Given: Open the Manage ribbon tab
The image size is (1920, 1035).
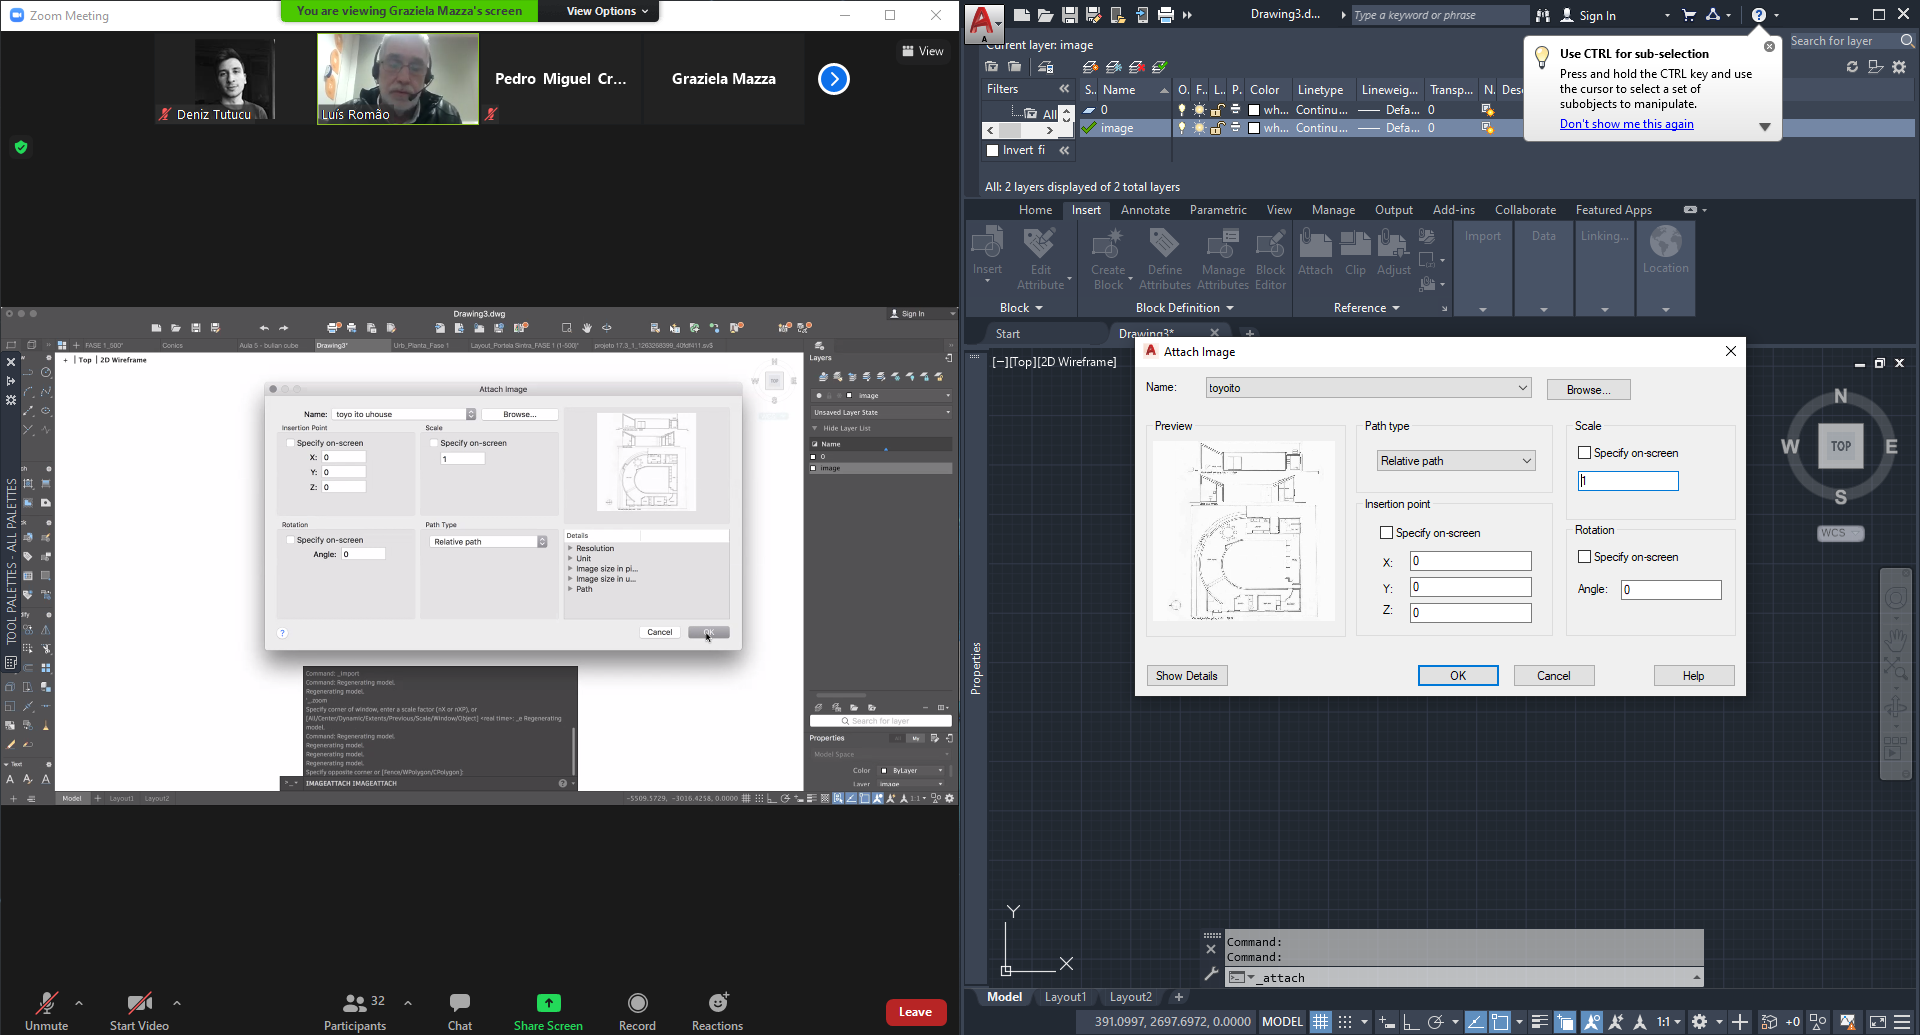Looking at the screenshot, I should (1333, 210).
